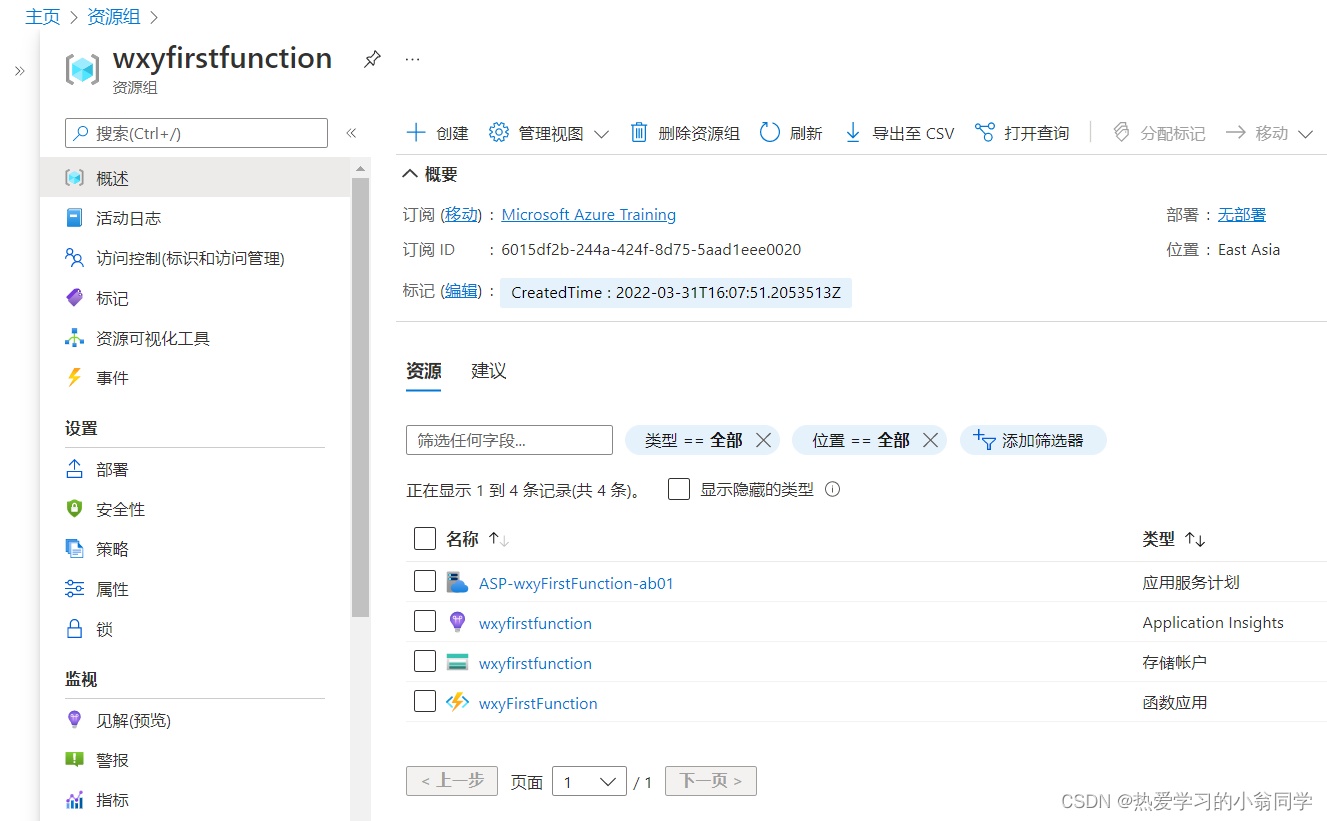Open the wxyfirstfunction storage account resource
1327x821 pixels.
(535, 663)
